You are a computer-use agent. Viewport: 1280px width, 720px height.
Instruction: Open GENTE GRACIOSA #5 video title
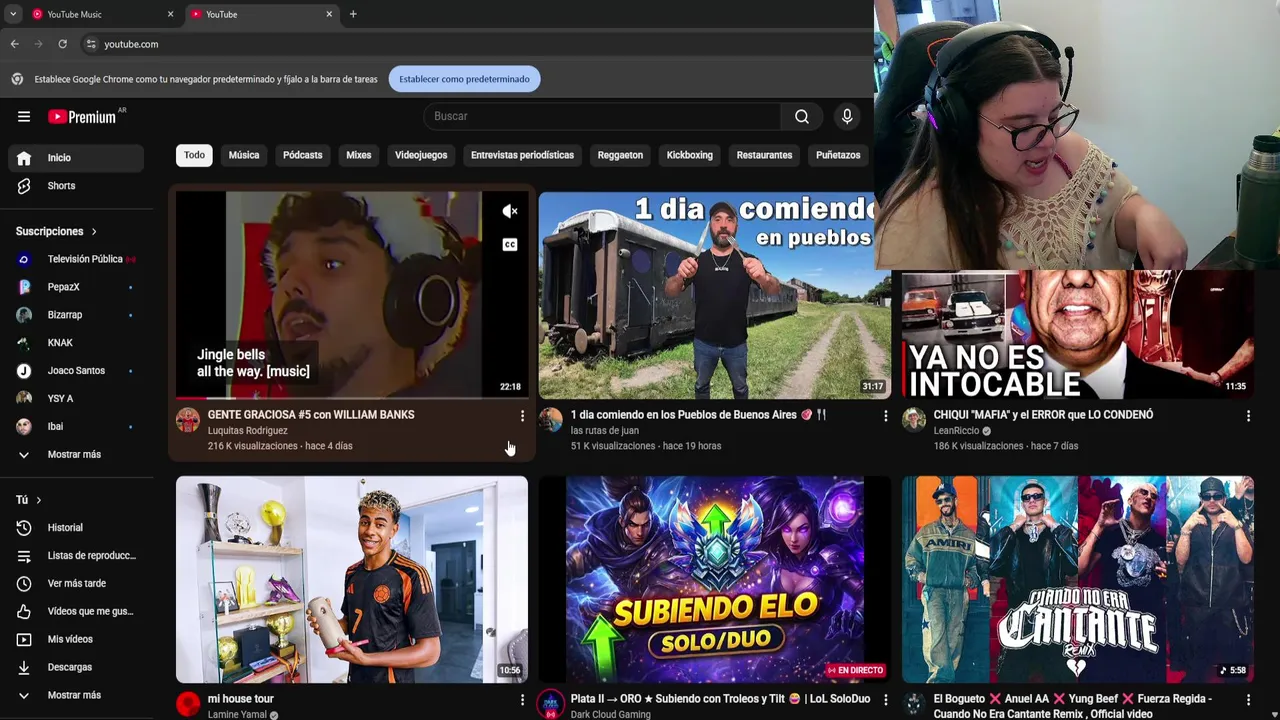click(x=311, y=415)
